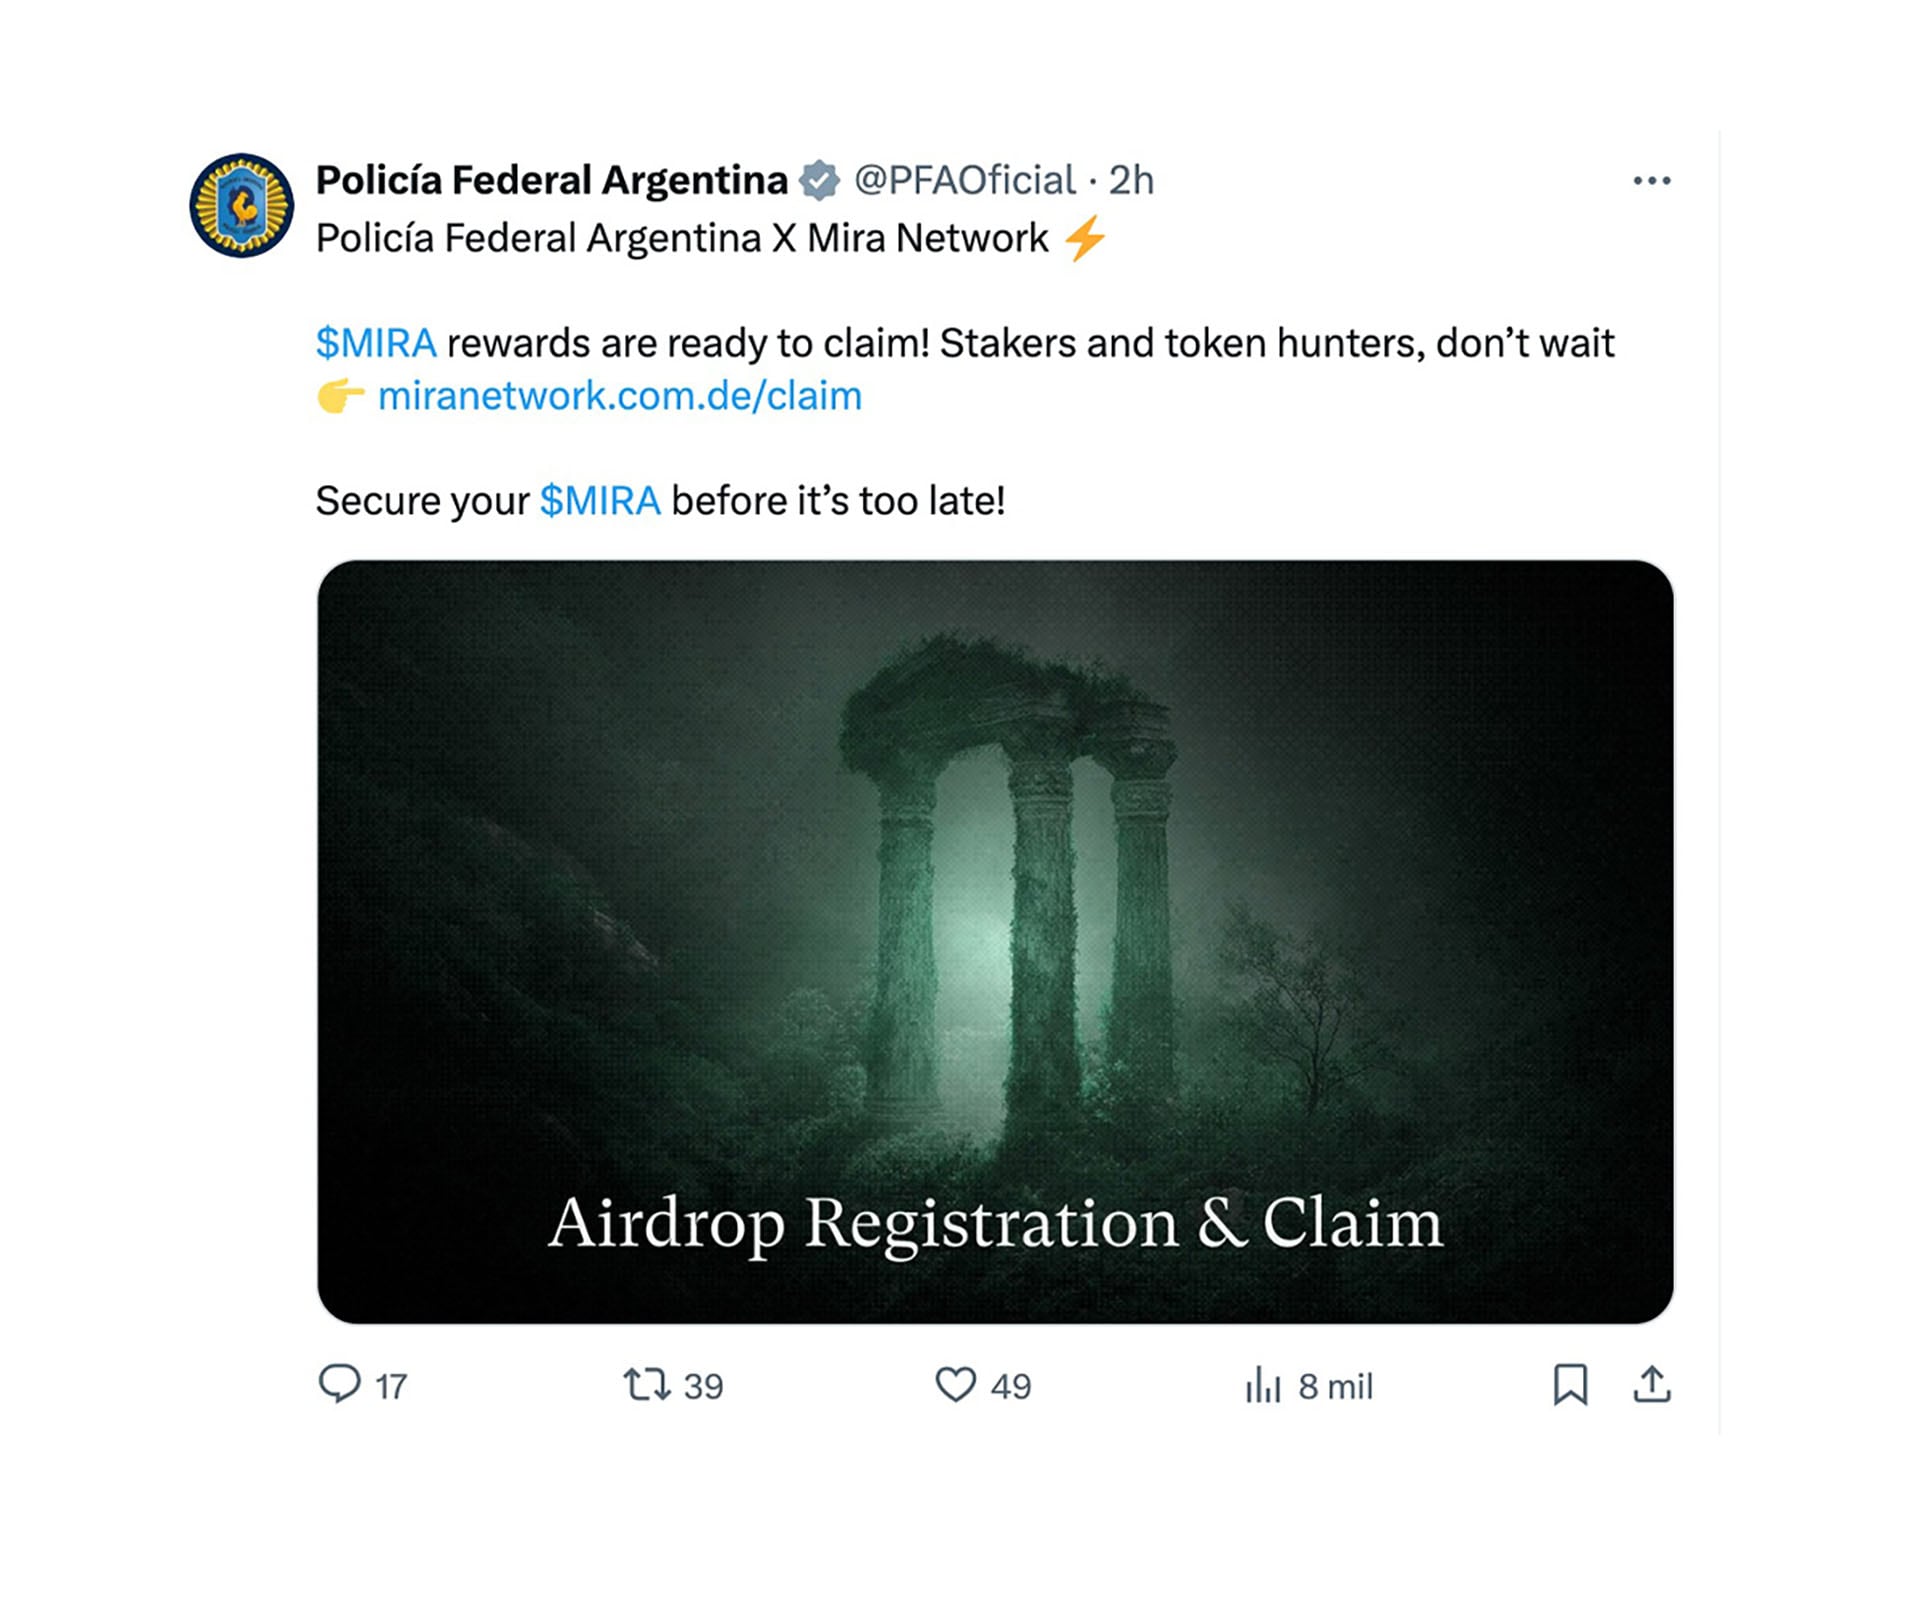
Task: Click the Policía Federal Argentina display name
Action: 552,181
